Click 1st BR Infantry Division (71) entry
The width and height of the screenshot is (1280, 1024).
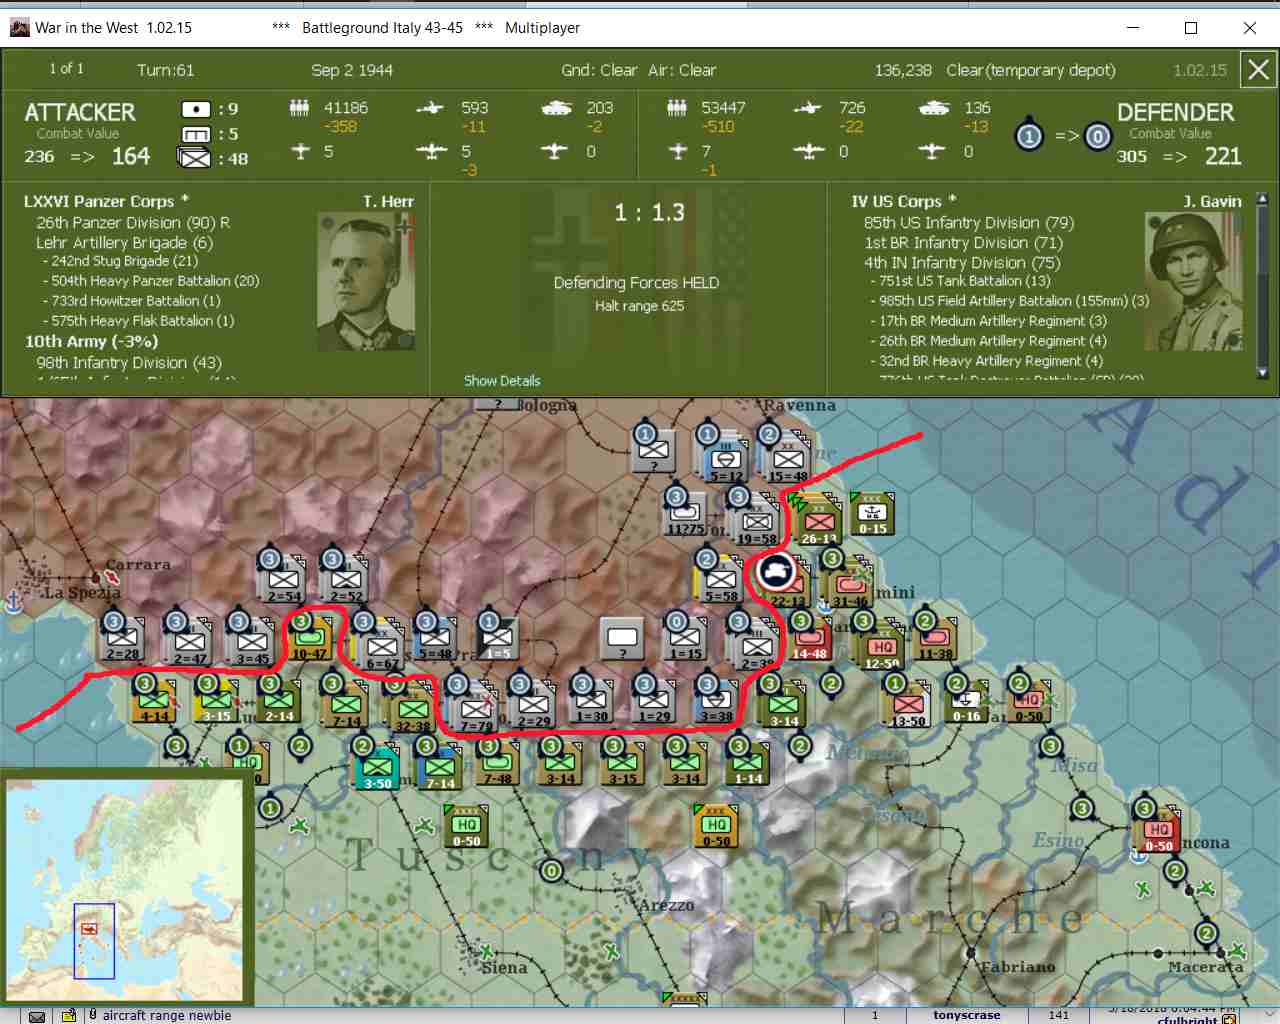[963, 243]
